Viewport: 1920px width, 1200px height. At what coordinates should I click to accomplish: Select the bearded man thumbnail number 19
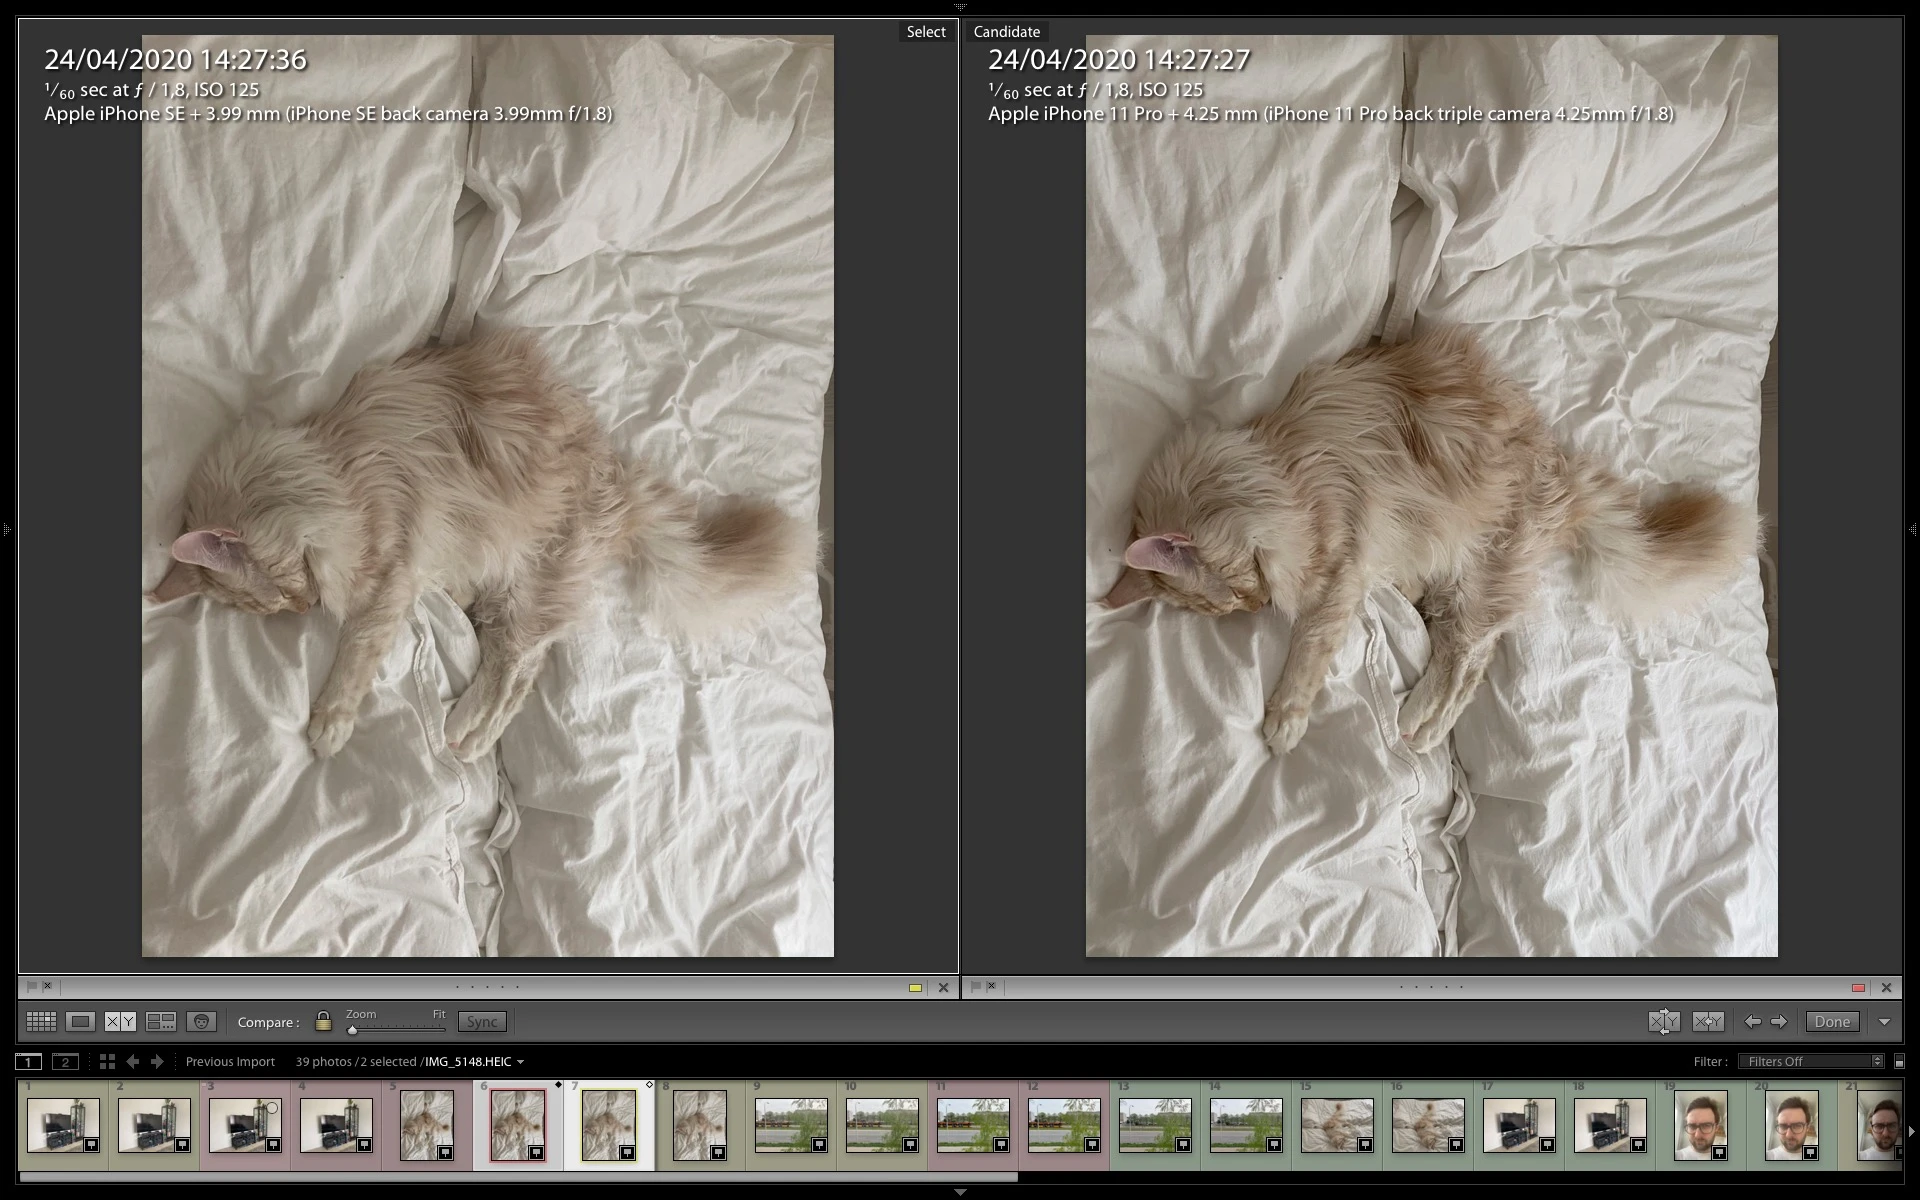click(1700, 1125)
